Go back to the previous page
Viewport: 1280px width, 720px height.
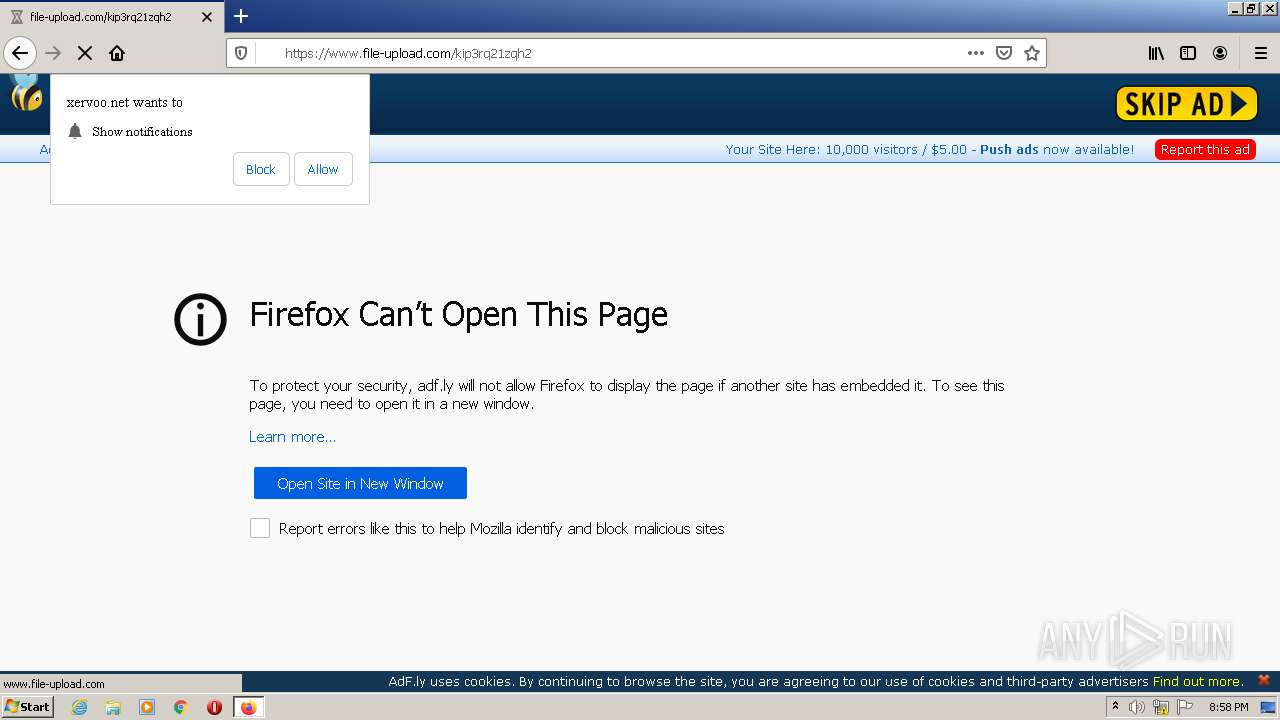[20, 53]
